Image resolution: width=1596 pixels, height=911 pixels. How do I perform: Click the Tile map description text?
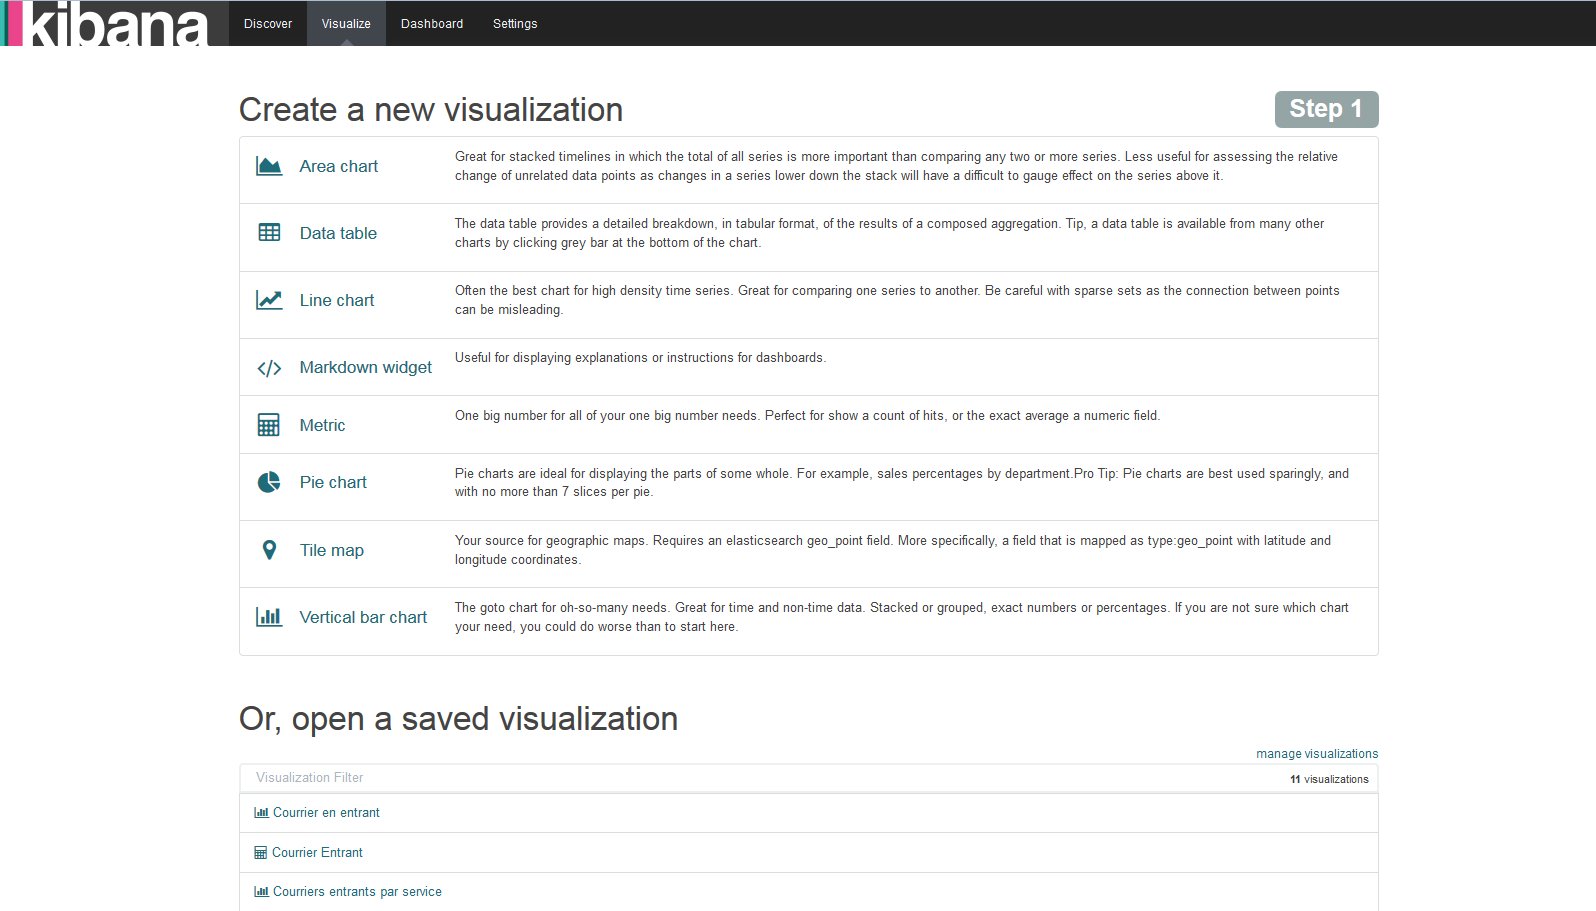click(893, 550)
